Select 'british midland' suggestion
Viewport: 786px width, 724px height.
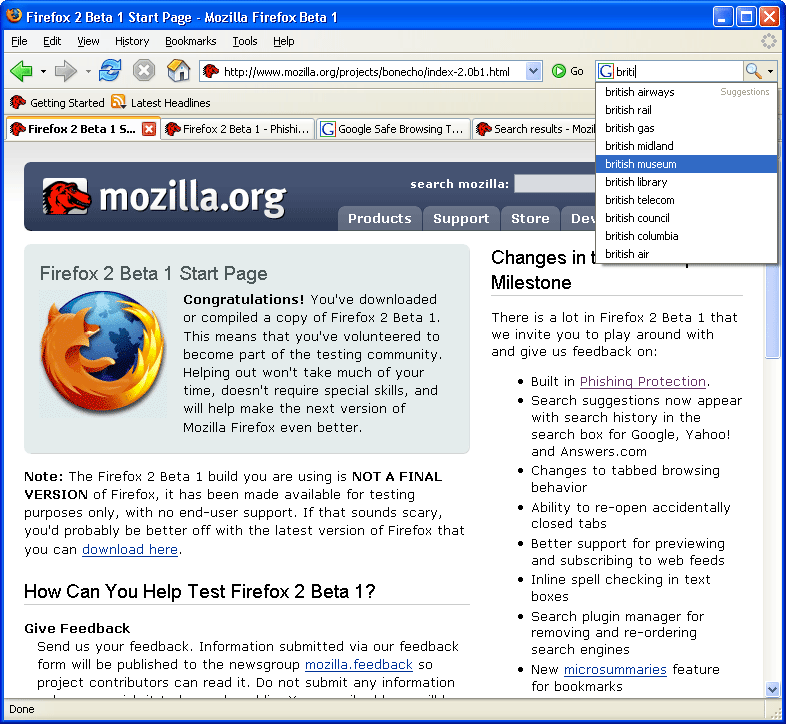[686, 146]
